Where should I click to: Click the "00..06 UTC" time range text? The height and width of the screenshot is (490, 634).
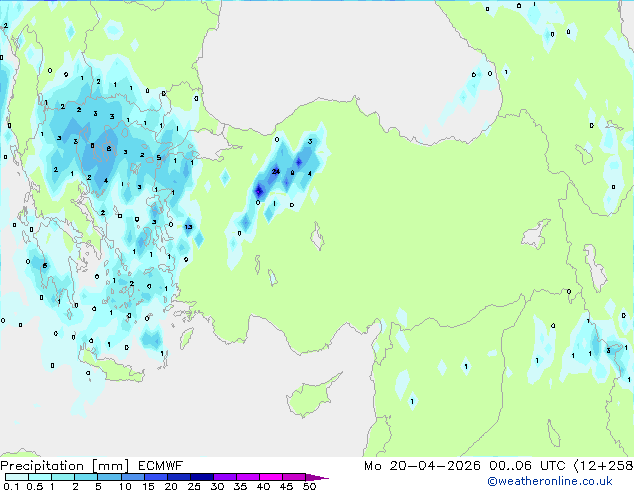pyautogui.click(x=527, y=466)
